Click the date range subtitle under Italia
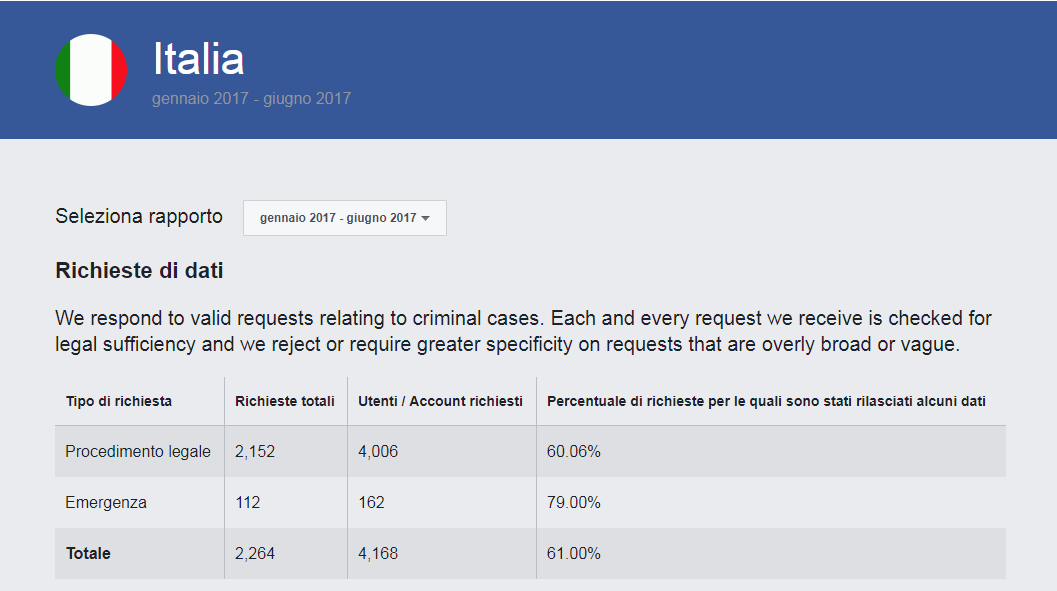Image resolution: width=1057 pixels, height=591 pixels. click(251, 99)
